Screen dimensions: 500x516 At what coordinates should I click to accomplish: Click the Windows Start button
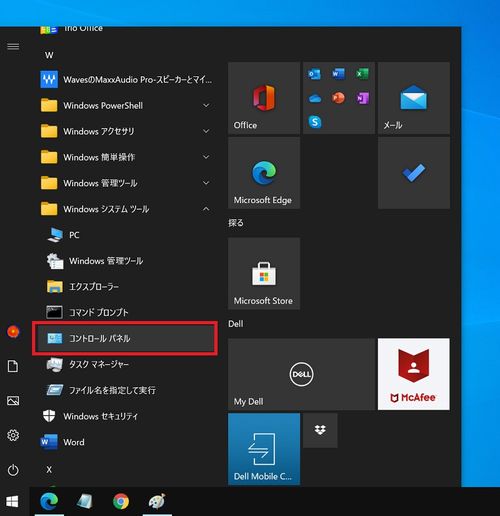(12, 501)
